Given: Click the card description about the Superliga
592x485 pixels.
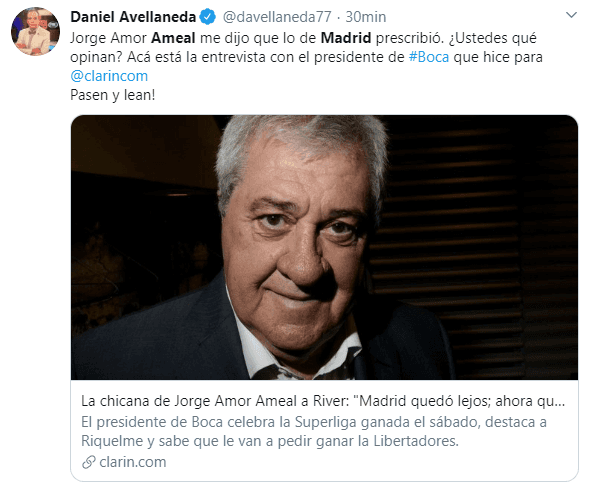Looking at the screenshot, I should (x=314, y=431).
